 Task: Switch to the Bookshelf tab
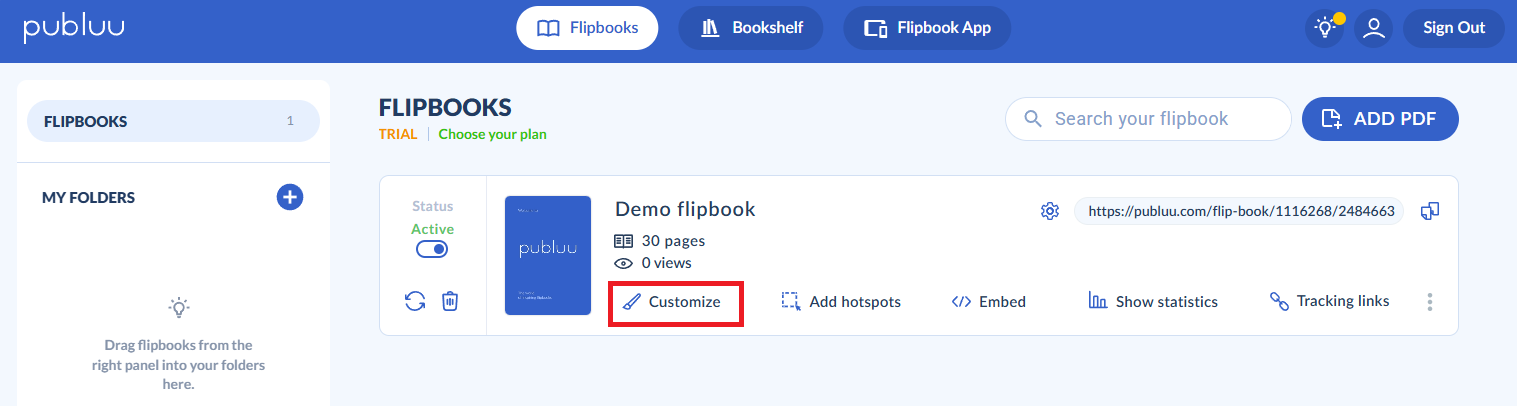751,28
